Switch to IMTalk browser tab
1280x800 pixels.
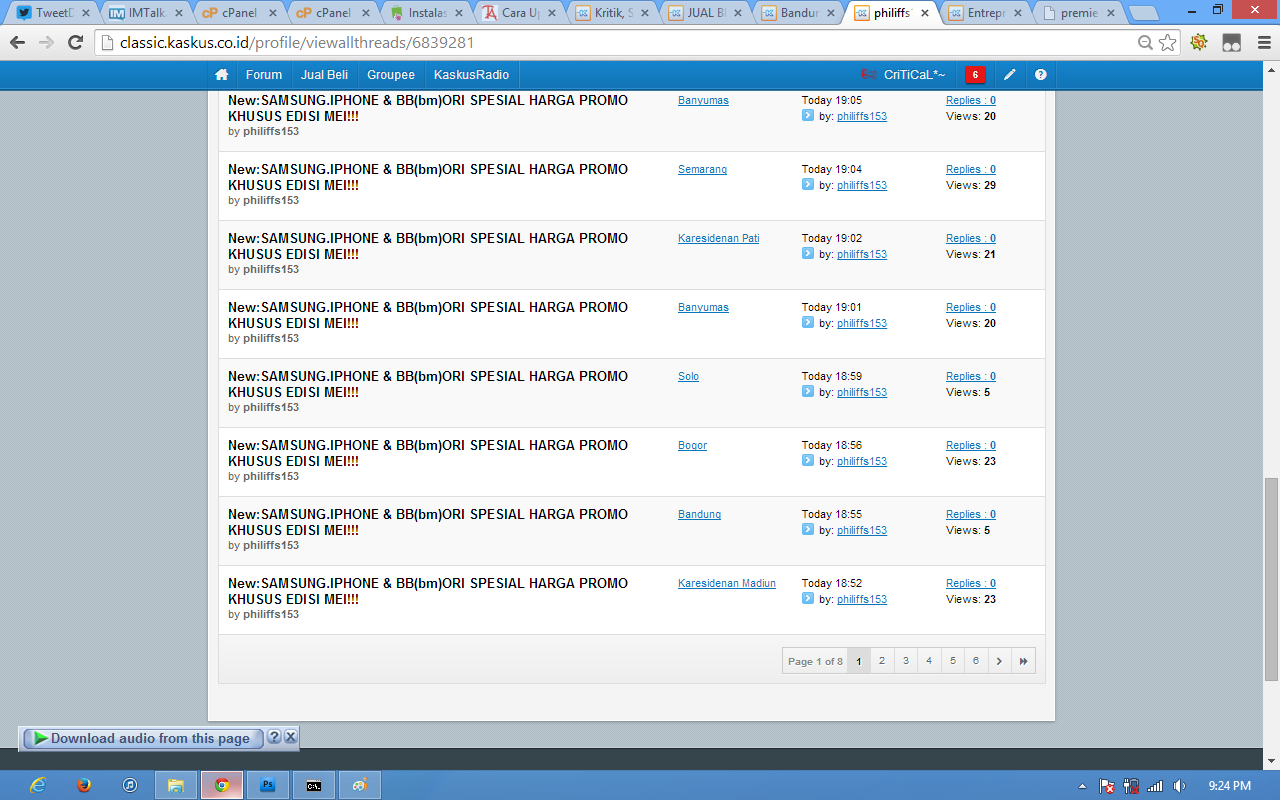[146, 13]
